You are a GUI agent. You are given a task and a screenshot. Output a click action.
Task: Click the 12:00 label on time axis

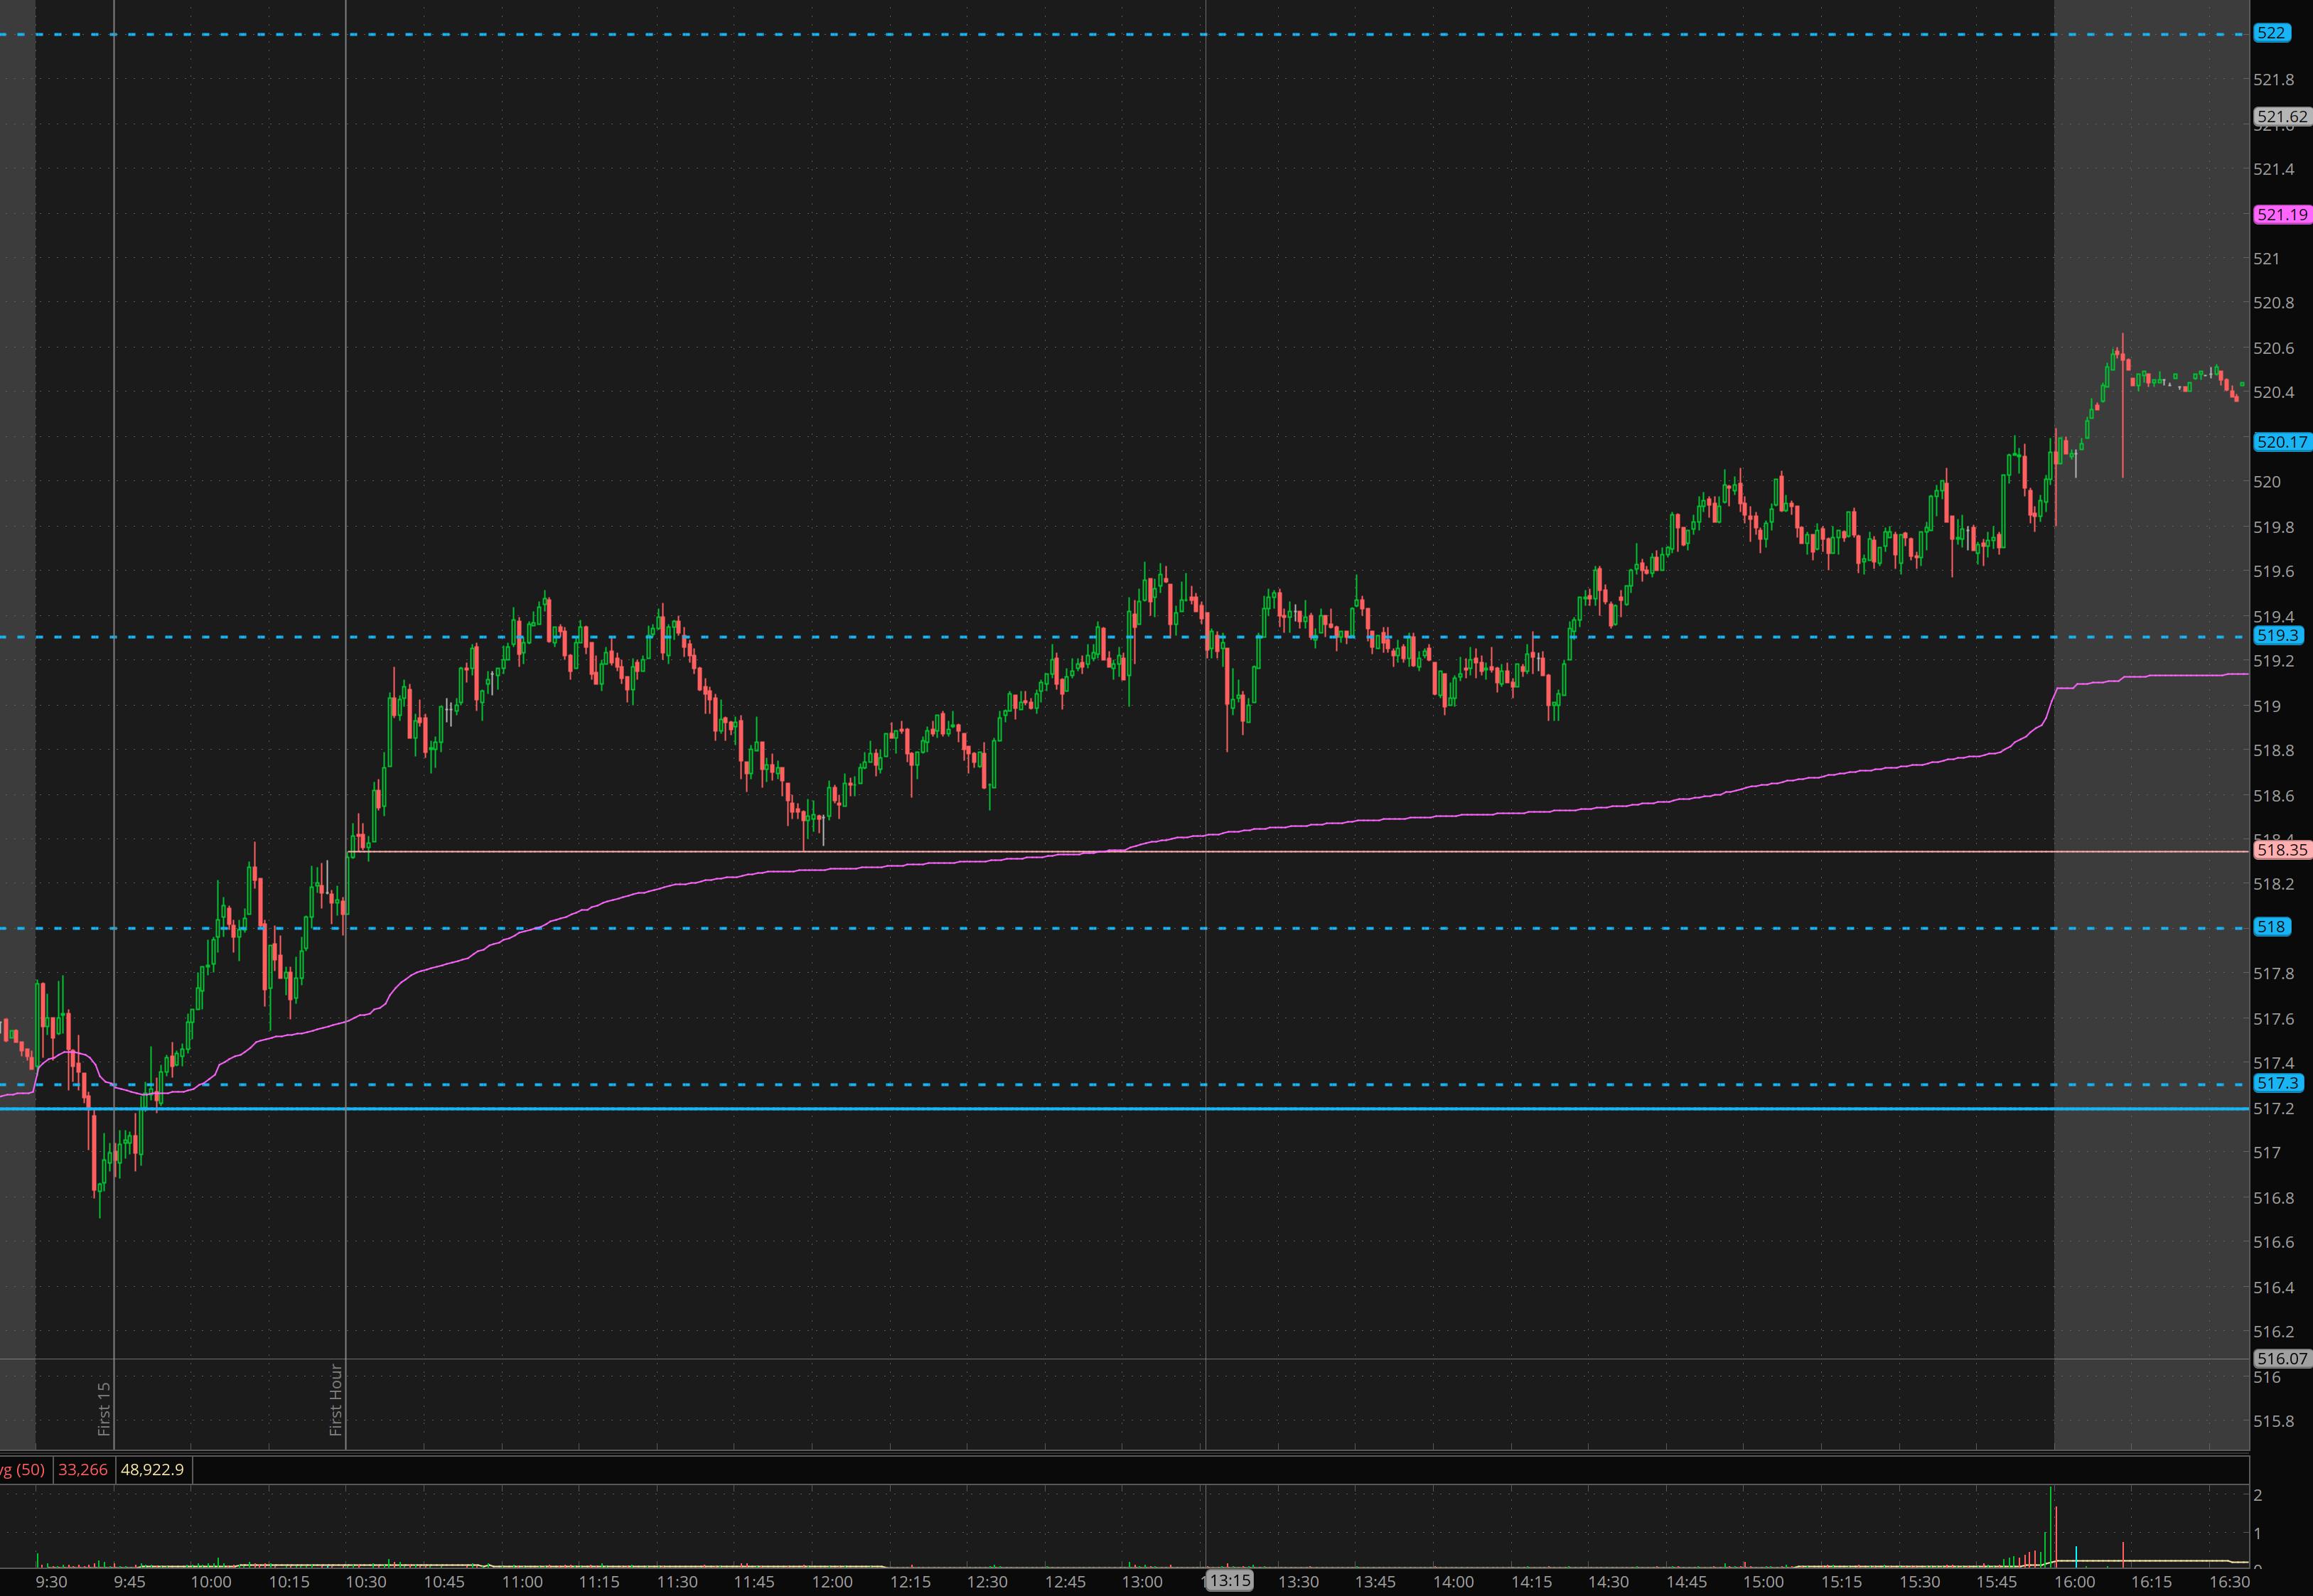click(x=832, y=1582)
